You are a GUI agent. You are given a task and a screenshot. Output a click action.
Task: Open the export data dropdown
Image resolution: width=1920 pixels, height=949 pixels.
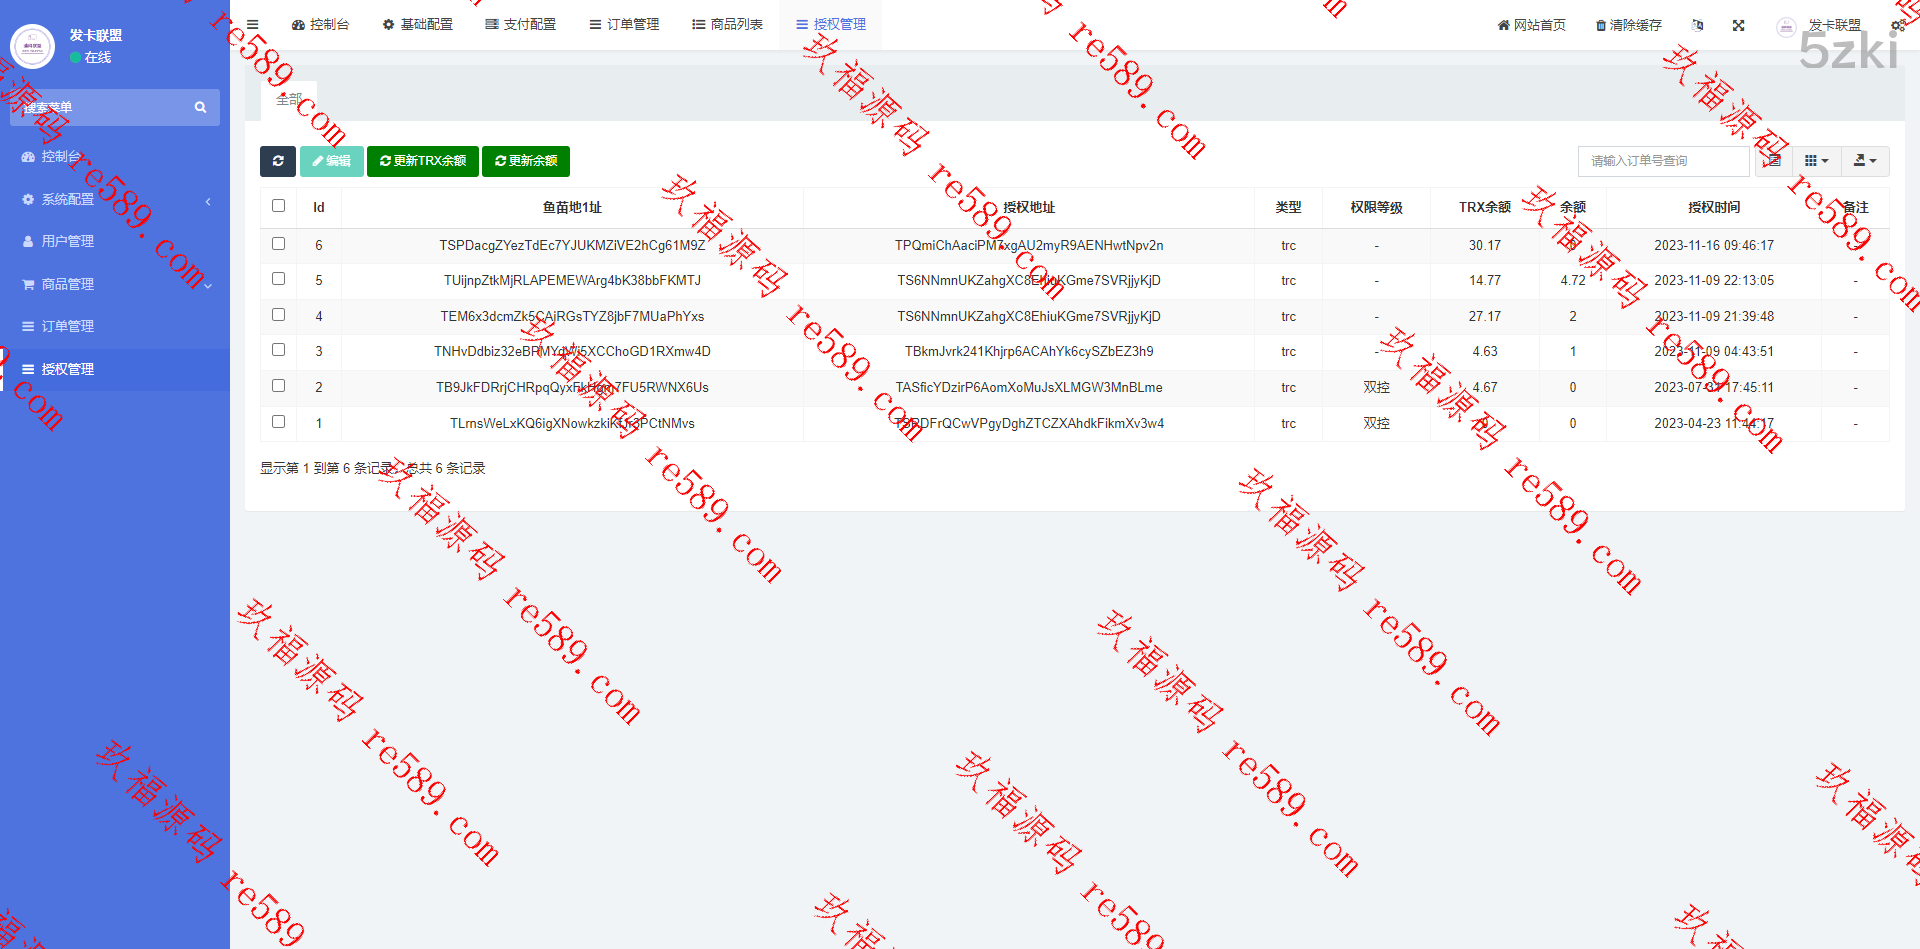(1865, 161)
